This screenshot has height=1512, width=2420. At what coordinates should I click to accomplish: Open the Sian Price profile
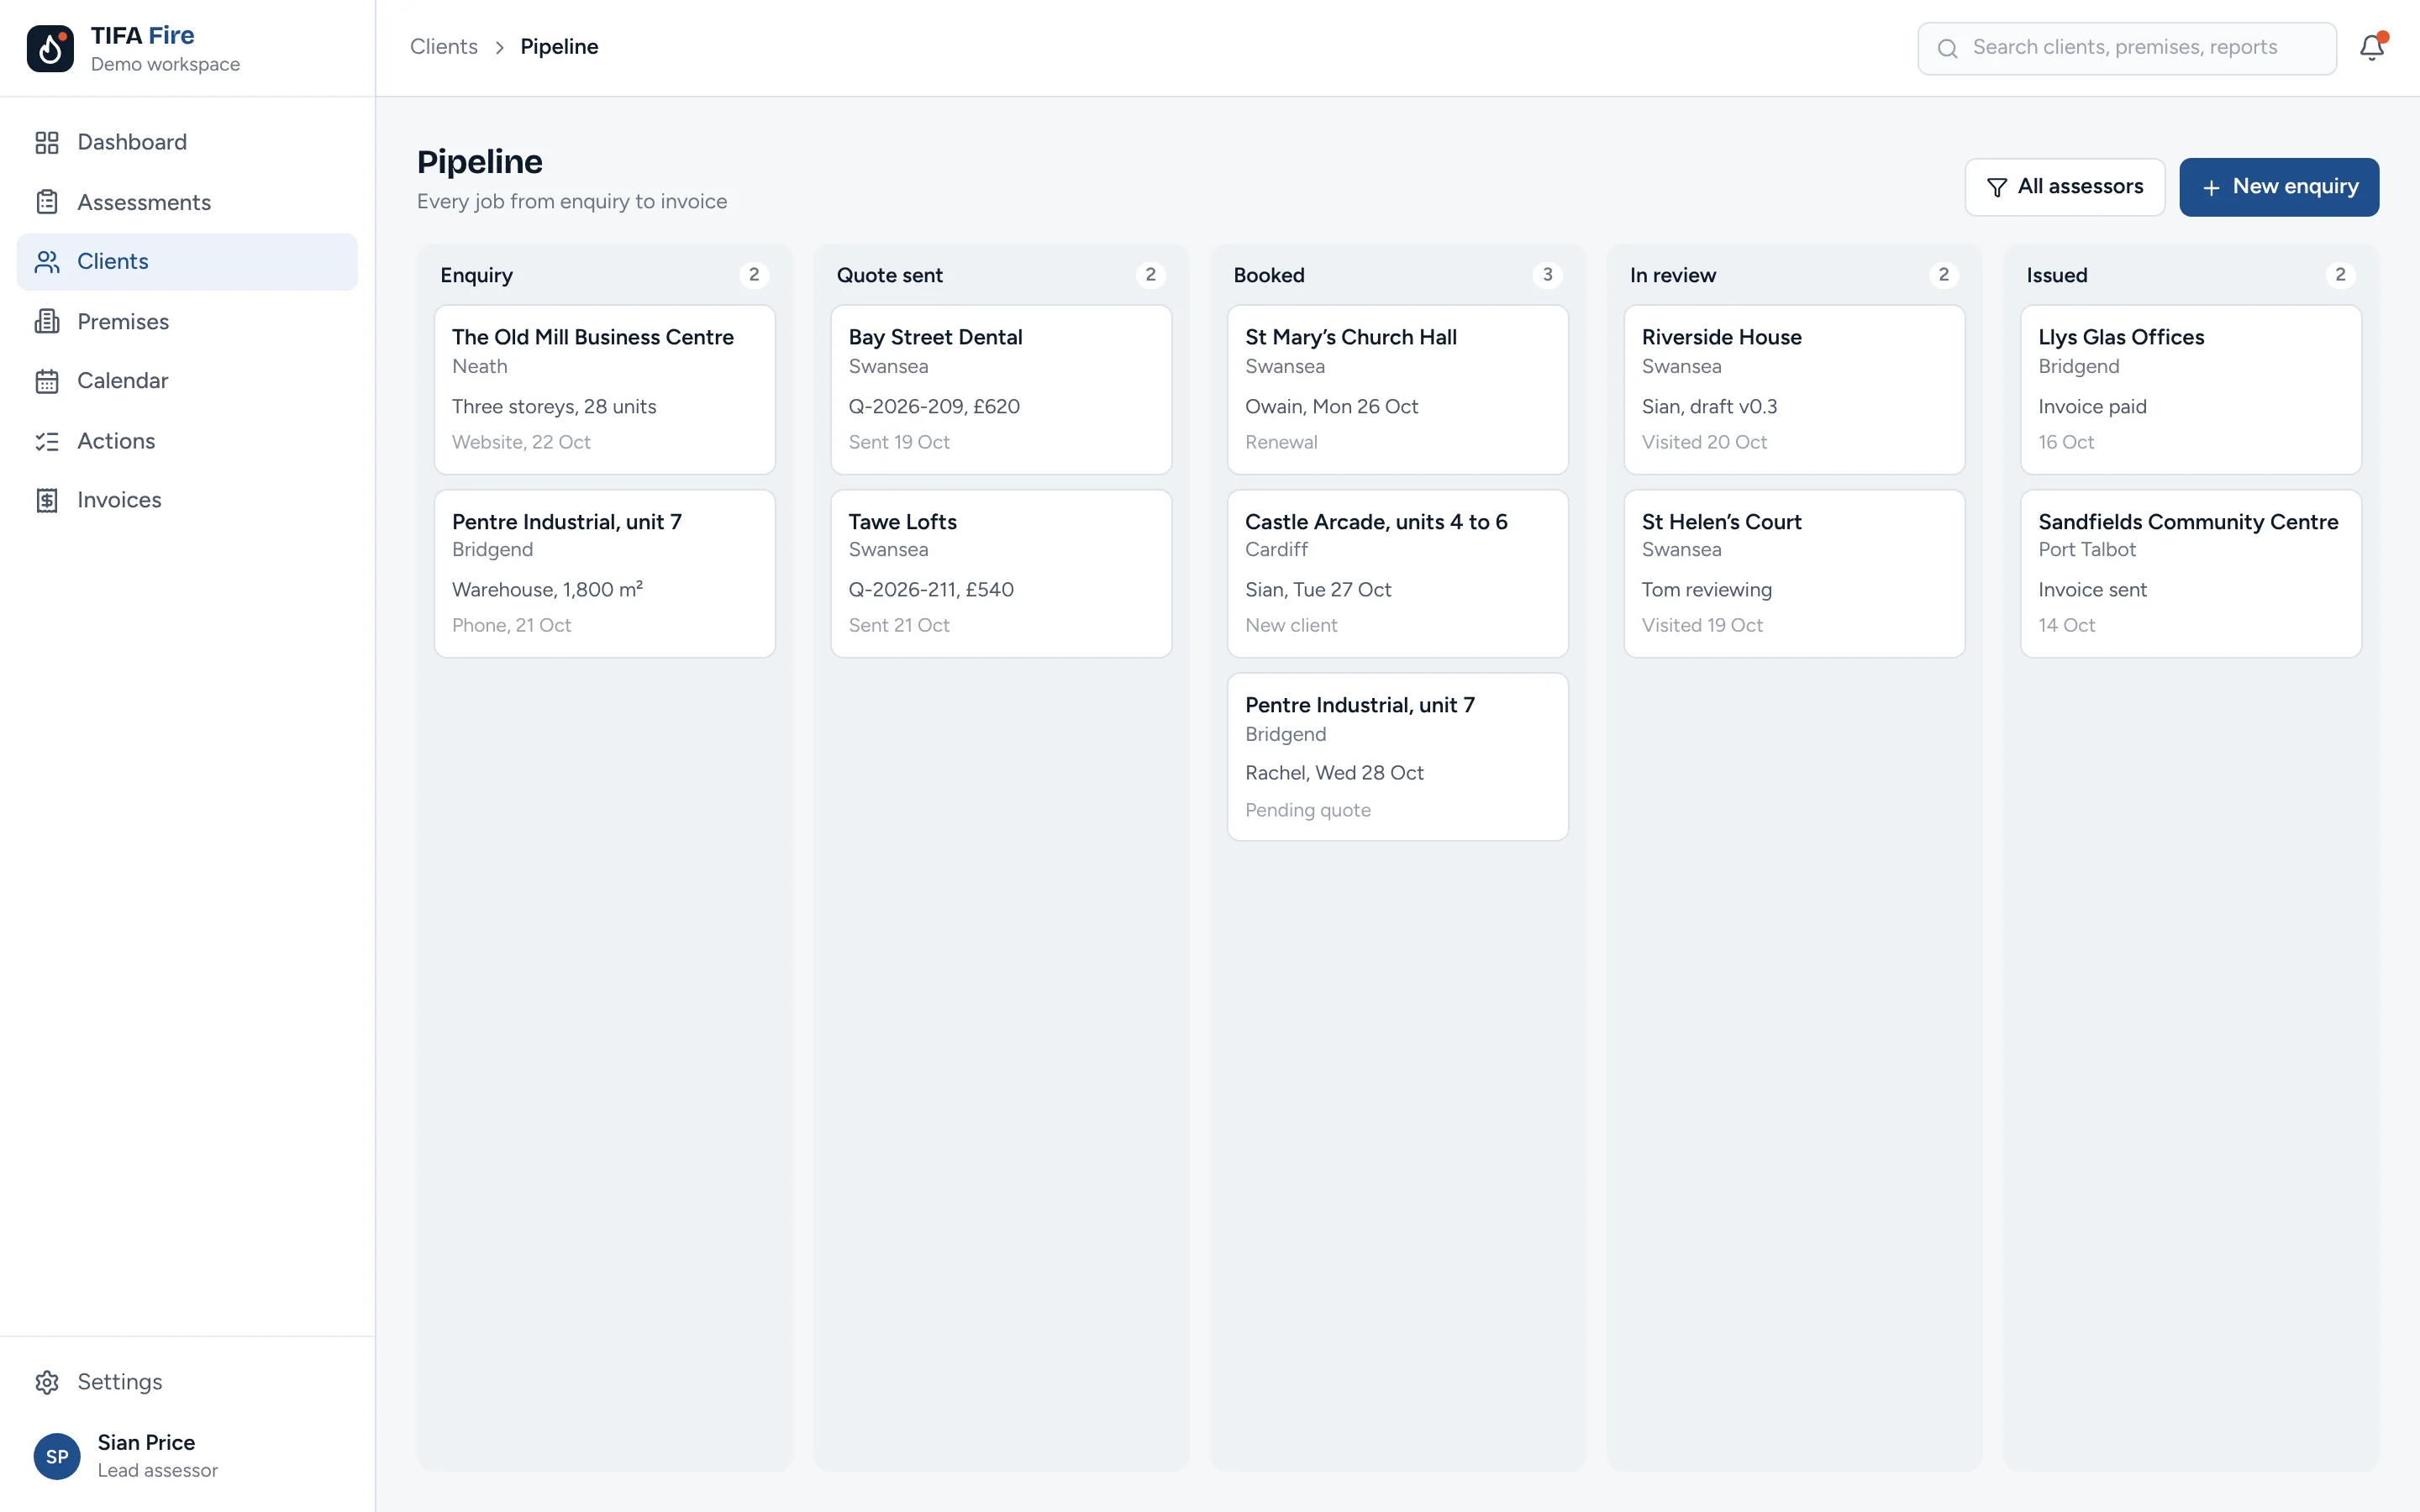pos(187,1456)
